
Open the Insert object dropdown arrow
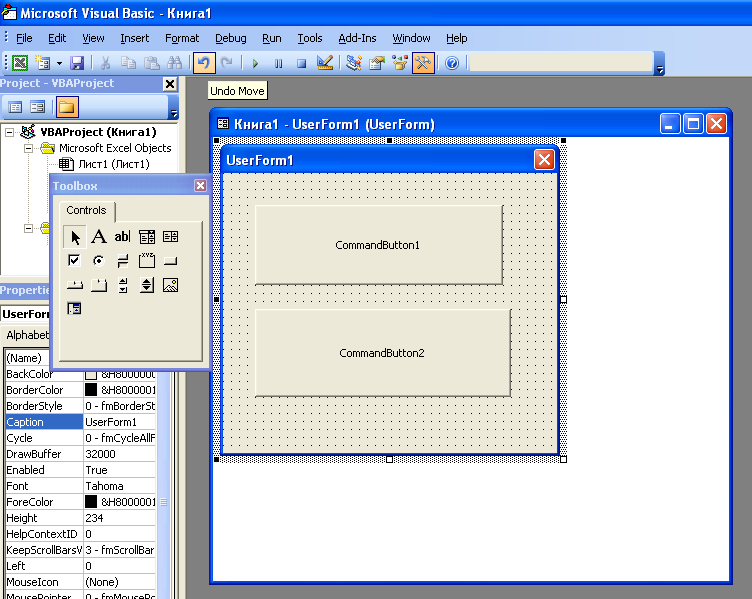59,63
